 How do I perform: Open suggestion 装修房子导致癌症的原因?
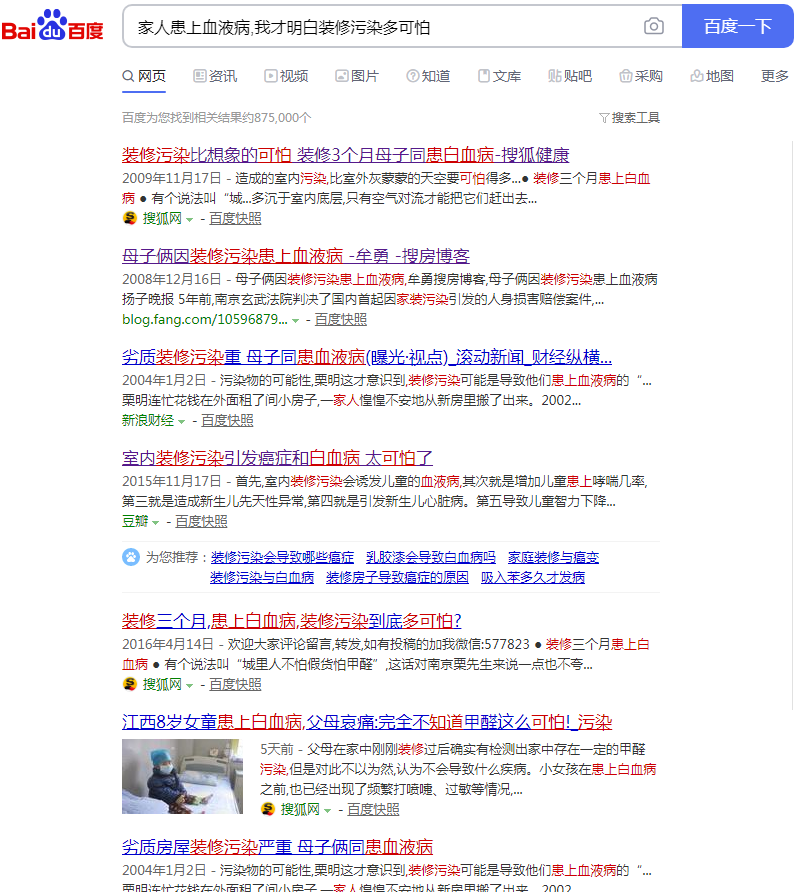[x=397, y=577]
